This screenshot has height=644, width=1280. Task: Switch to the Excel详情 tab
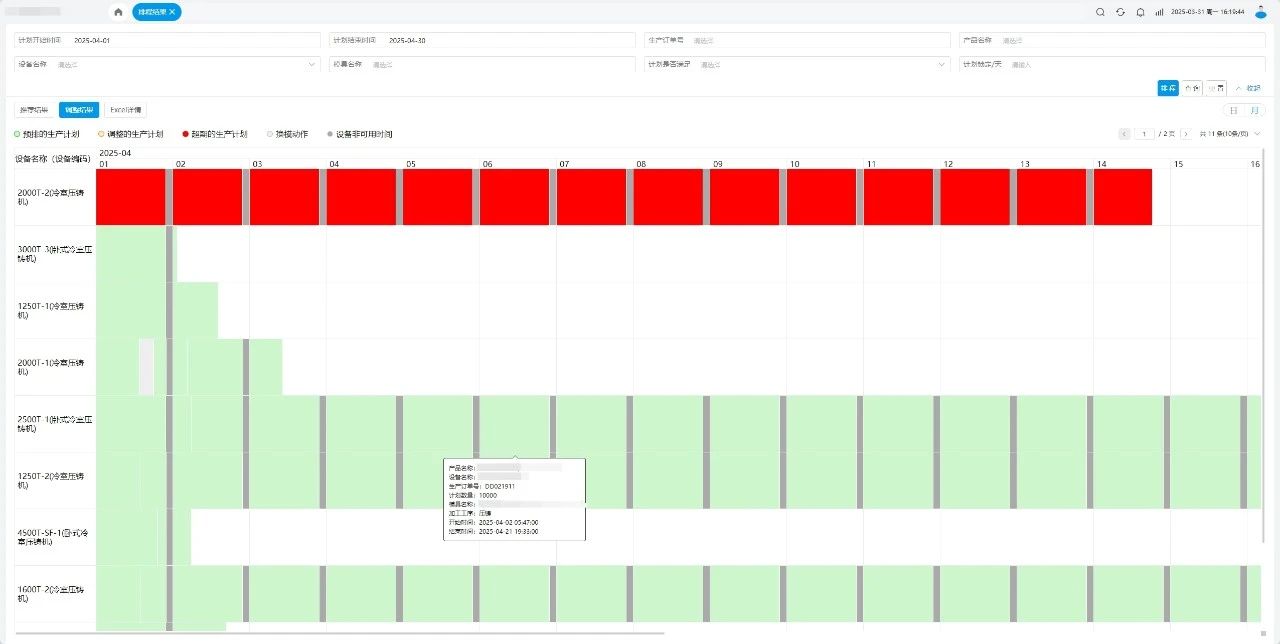point(125,110)
